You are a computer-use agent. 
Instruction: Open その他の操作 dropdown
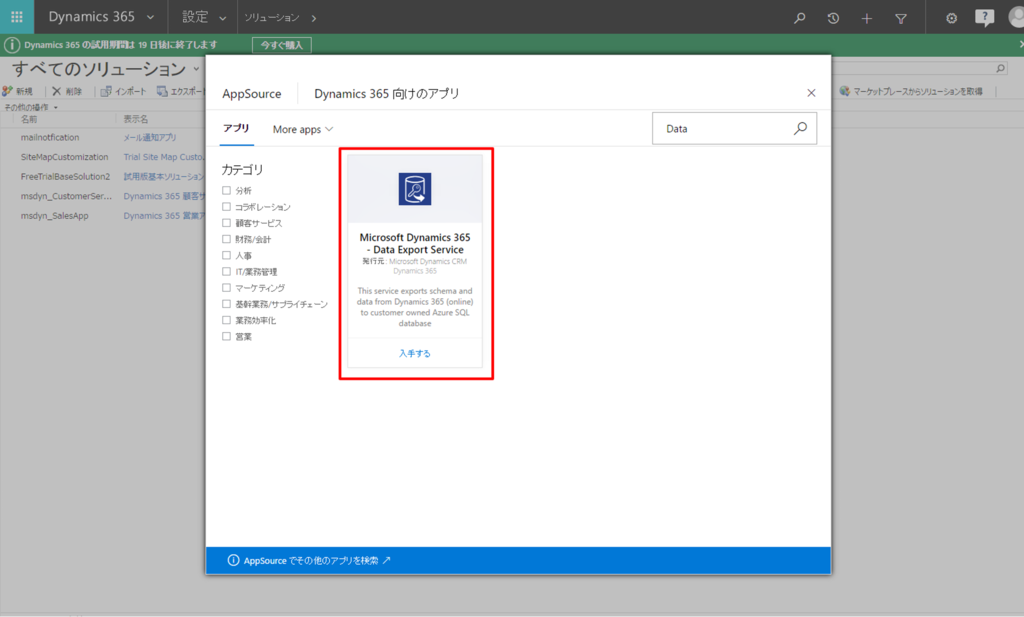point(31,107)
